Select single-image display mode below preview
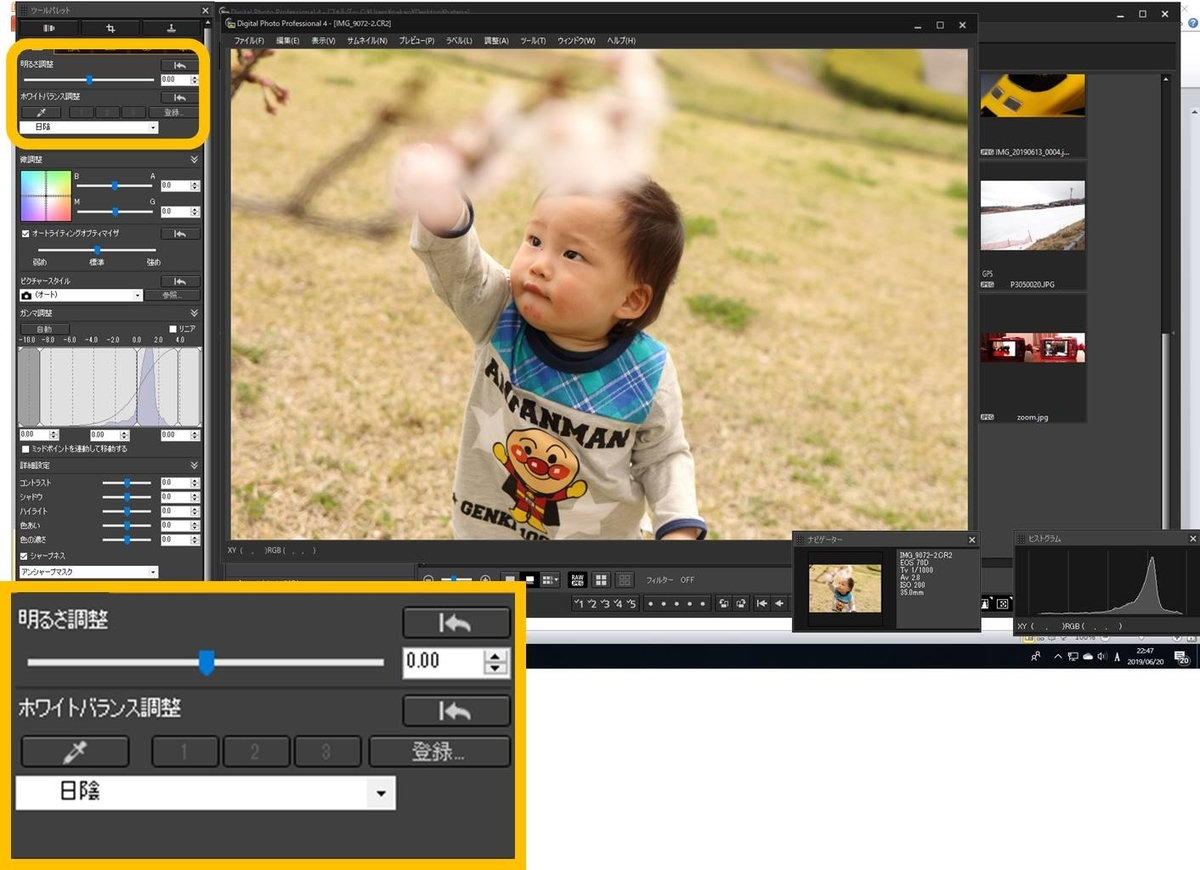Viewport: 1200px width, 870px height. [x=510, y=580]
